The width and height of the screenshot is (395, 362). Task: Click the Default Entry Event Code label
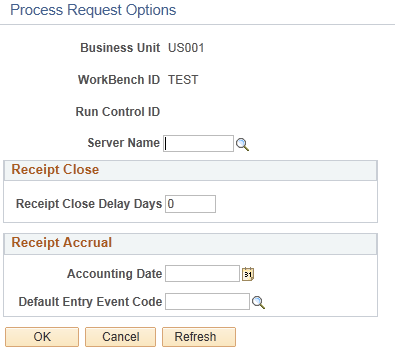(x=90, y=302)
